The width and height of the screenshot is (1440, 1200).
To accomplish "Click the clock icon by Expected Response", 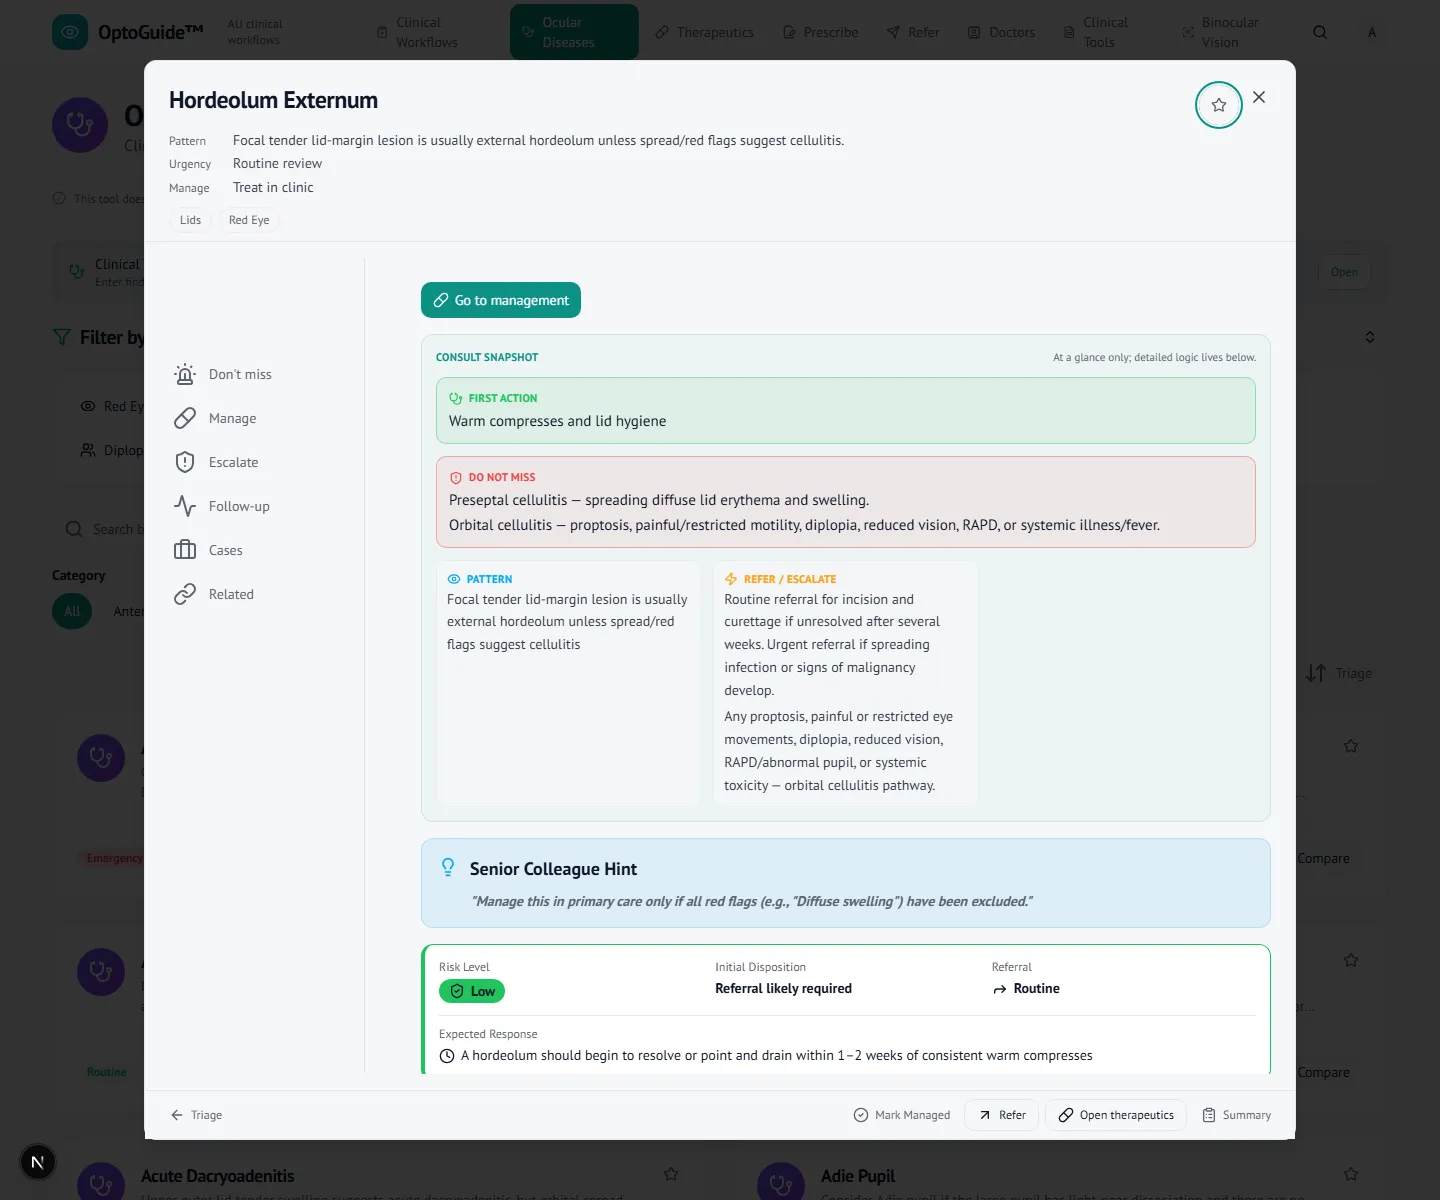I will tap(447, 1056).
